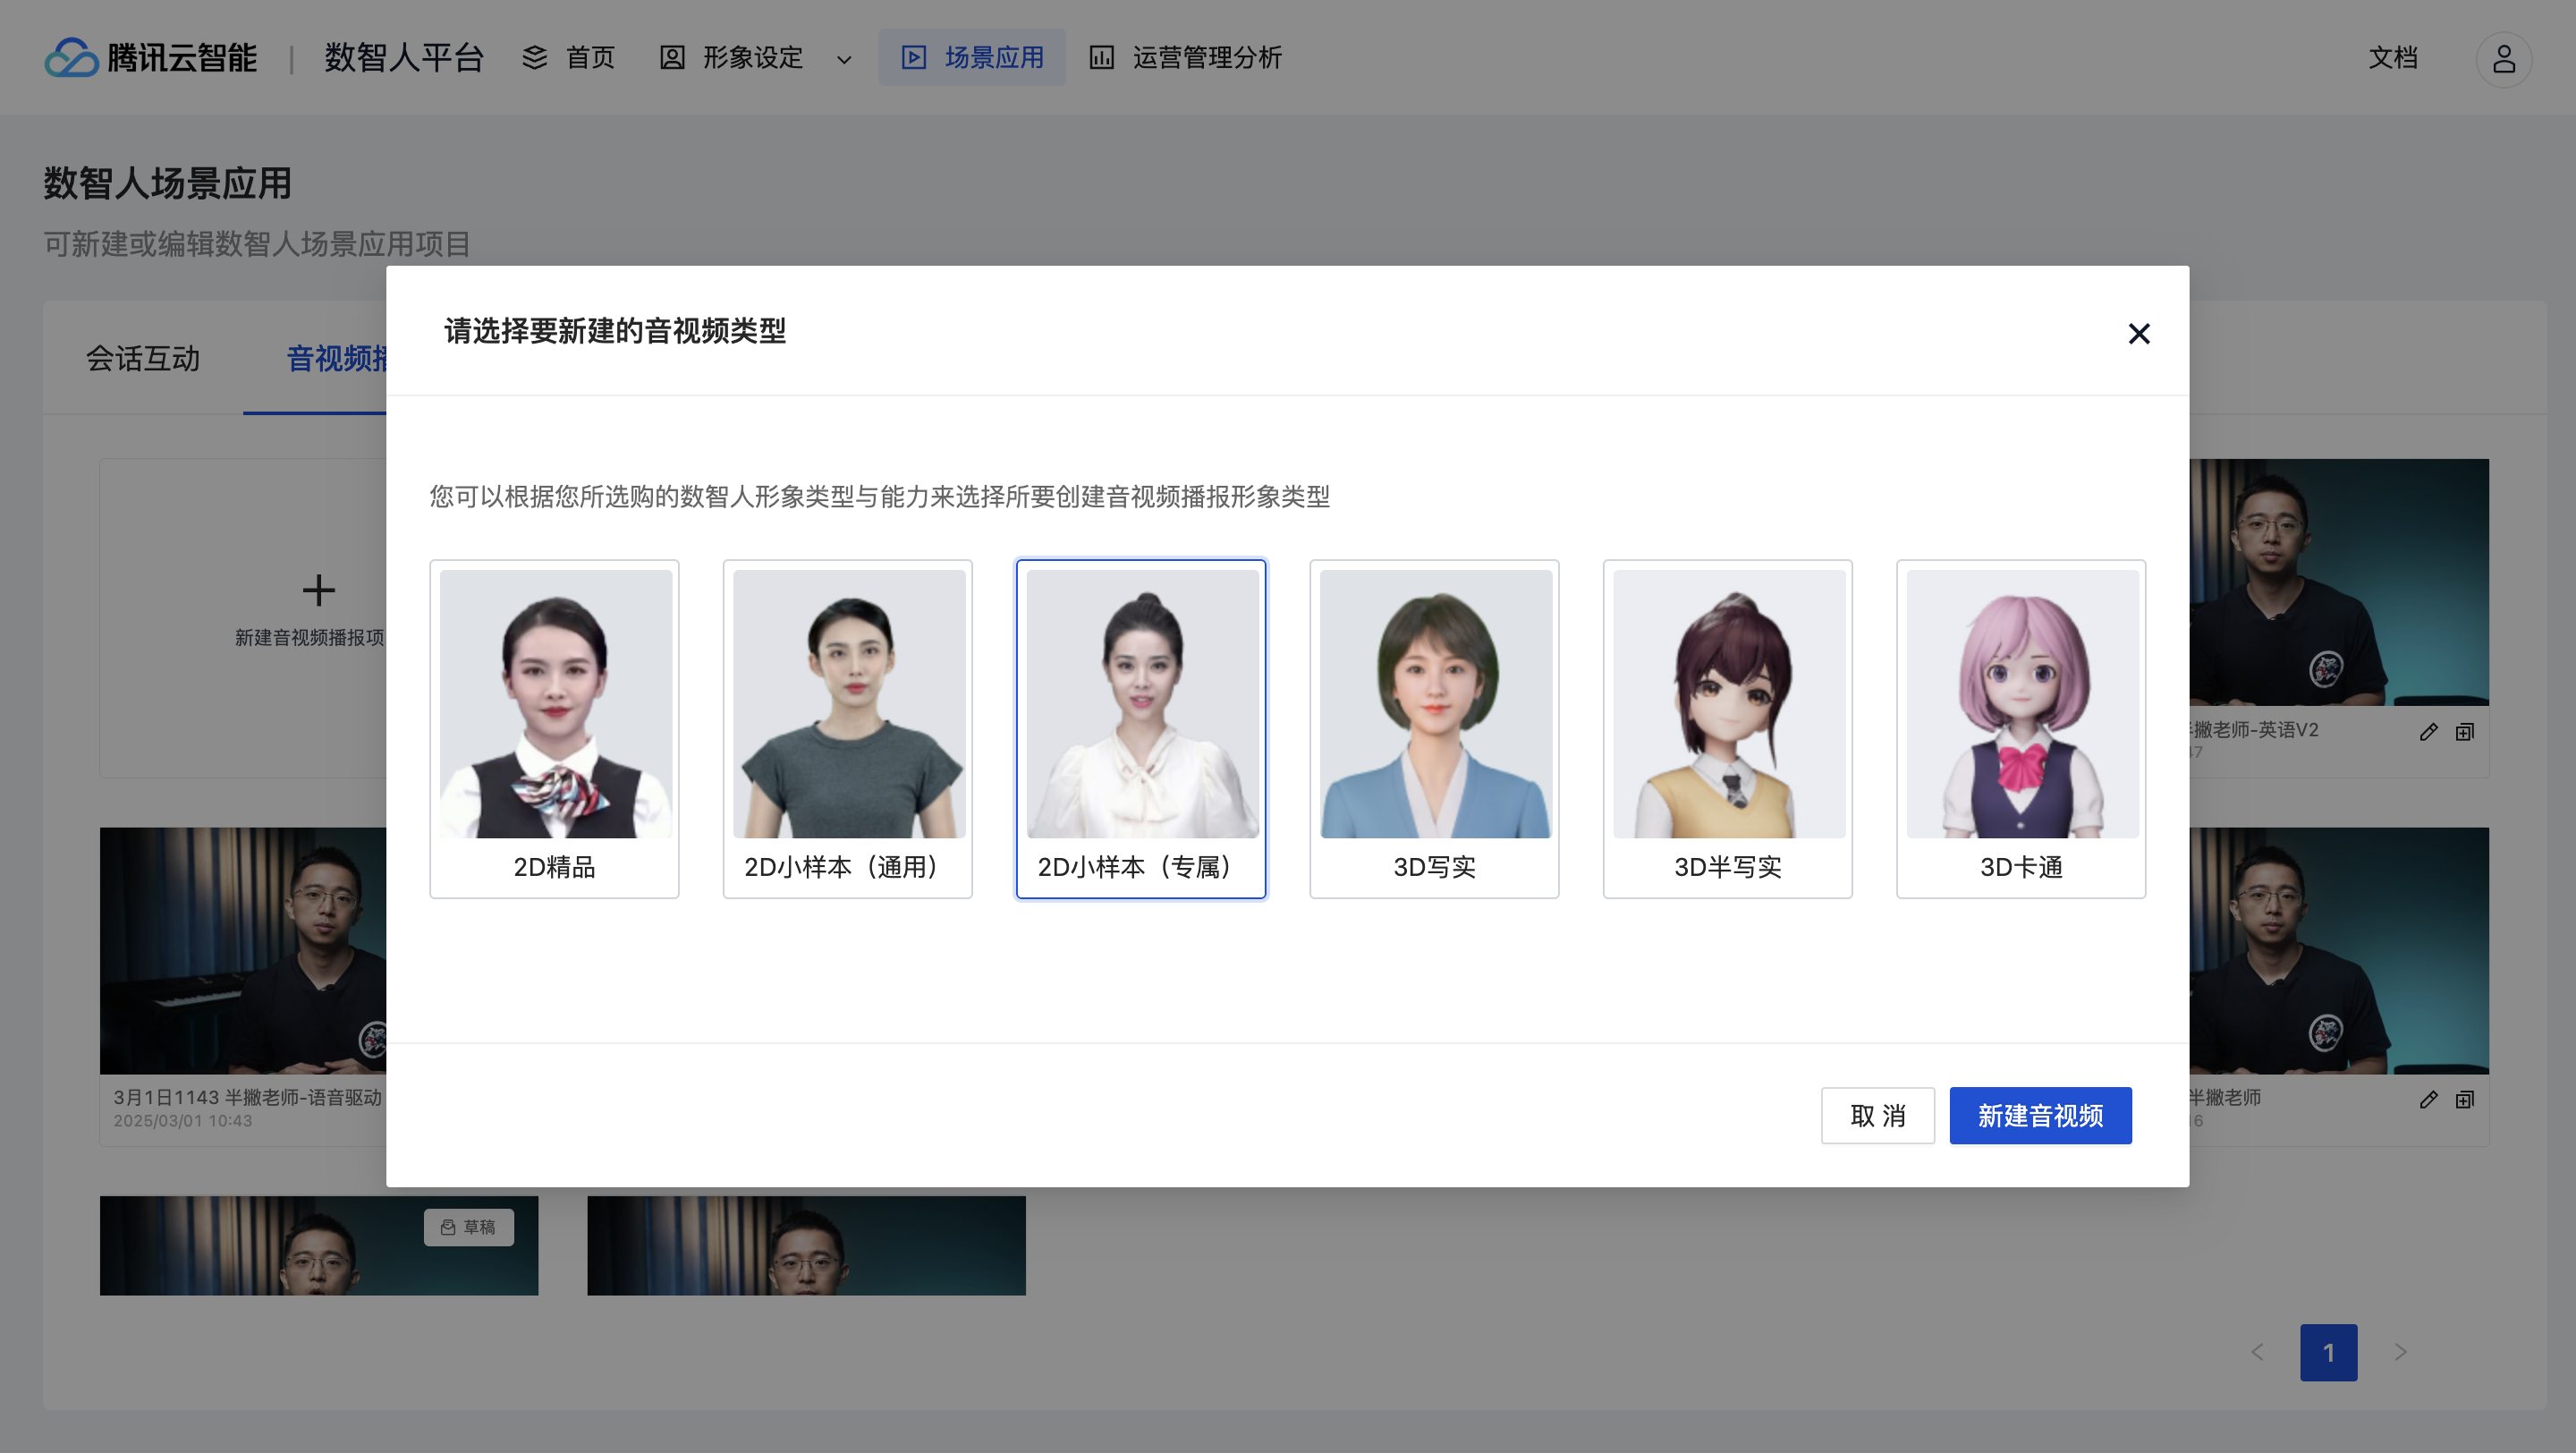Go to the next page arrow

(x=2400, y=1352)
